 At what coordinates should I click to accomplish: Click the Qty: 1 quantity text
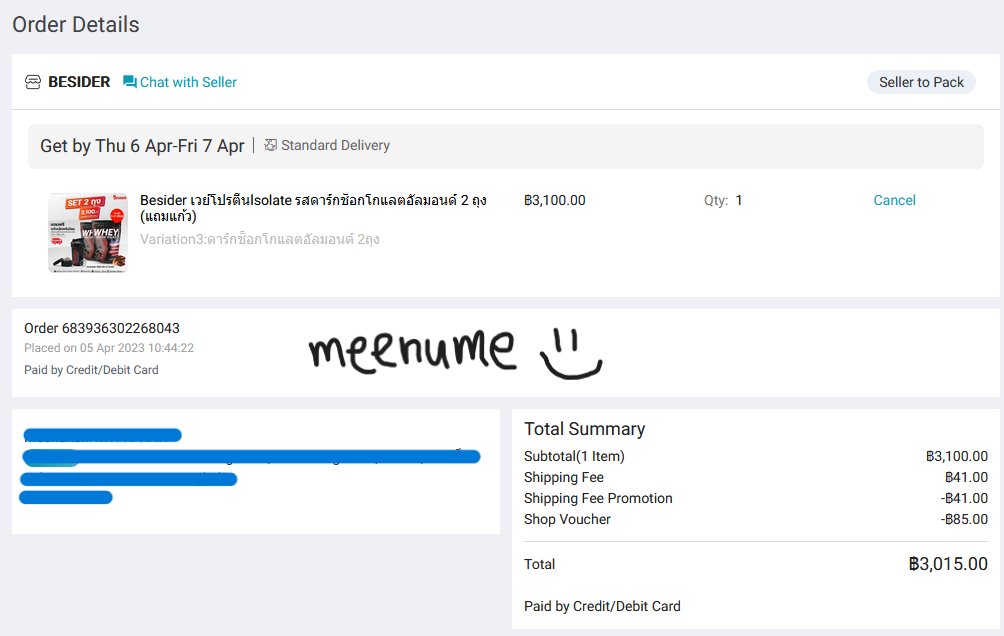click(x=723, y=200)
